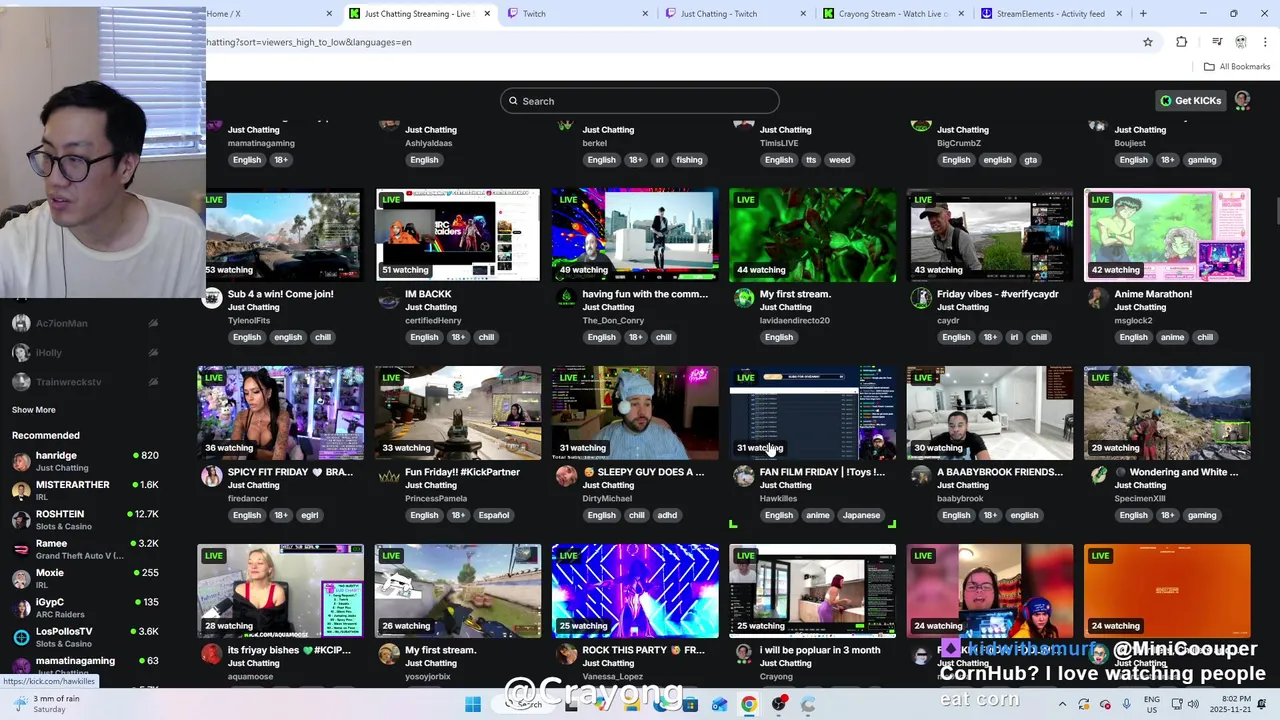
Task: Switch to the Crayong Stream tab
Action: point(894,14)
